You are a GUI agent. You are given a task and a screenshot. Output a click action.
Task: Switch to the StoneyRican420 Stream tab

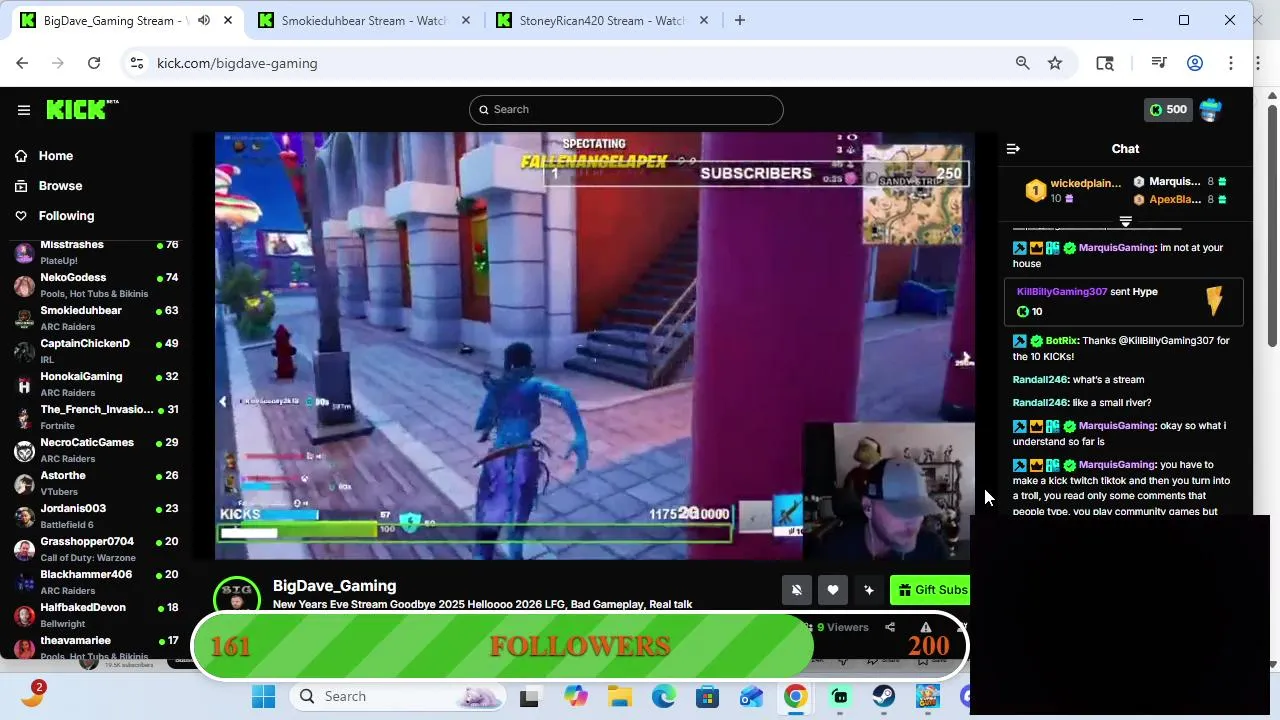tap(601, 20)
